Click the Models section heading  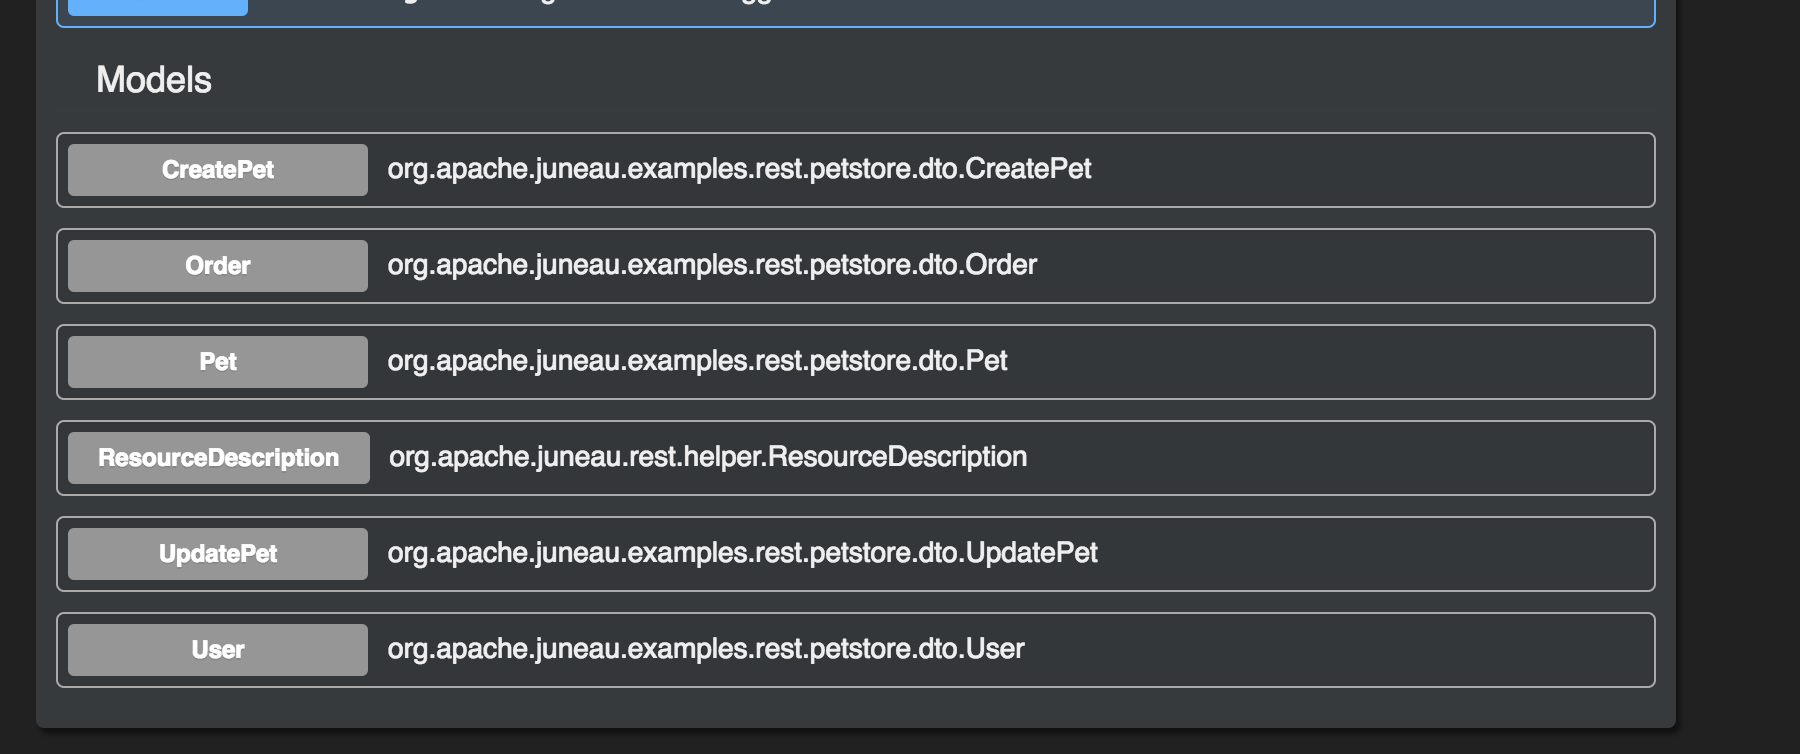(x=154, y=80)
